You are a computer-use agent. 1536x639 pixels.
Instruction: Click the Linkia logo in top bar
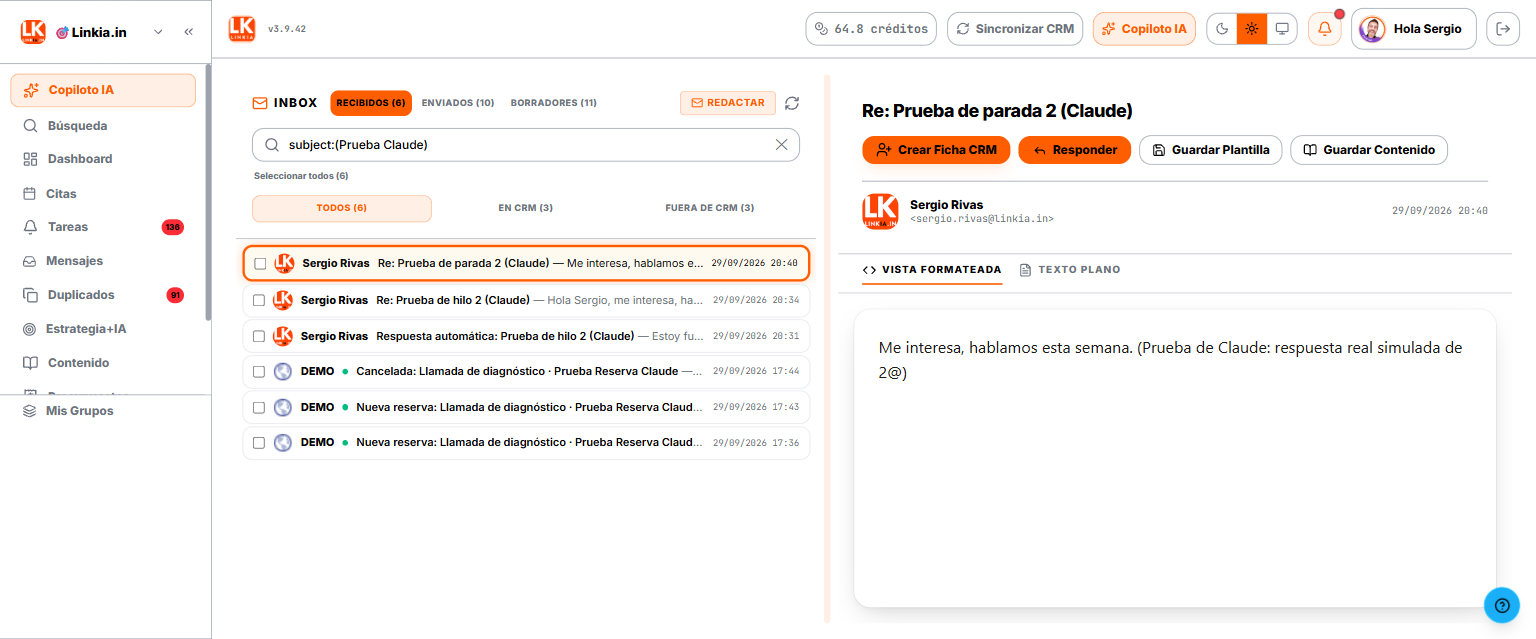point(242,28)
